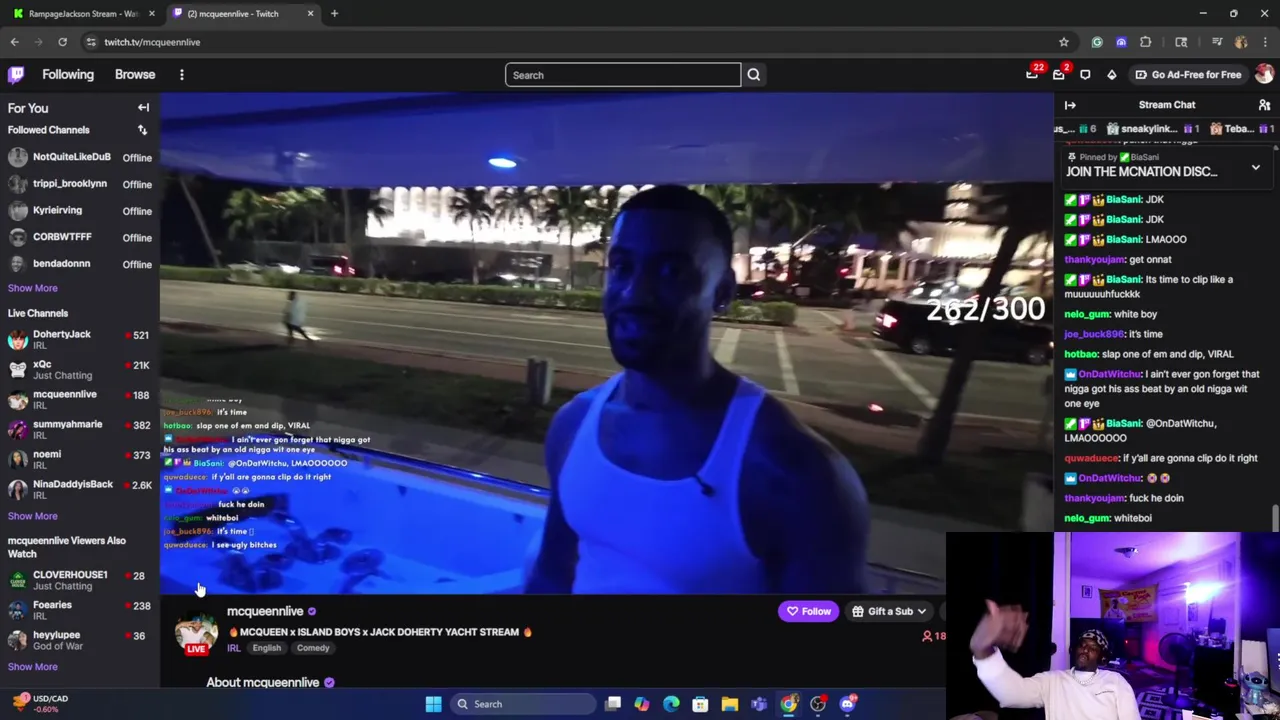Close the RampageJackson Stream tab
The width and height of the screenshot is (1280, 720).
pyautogui.click(x=152, y=13)
